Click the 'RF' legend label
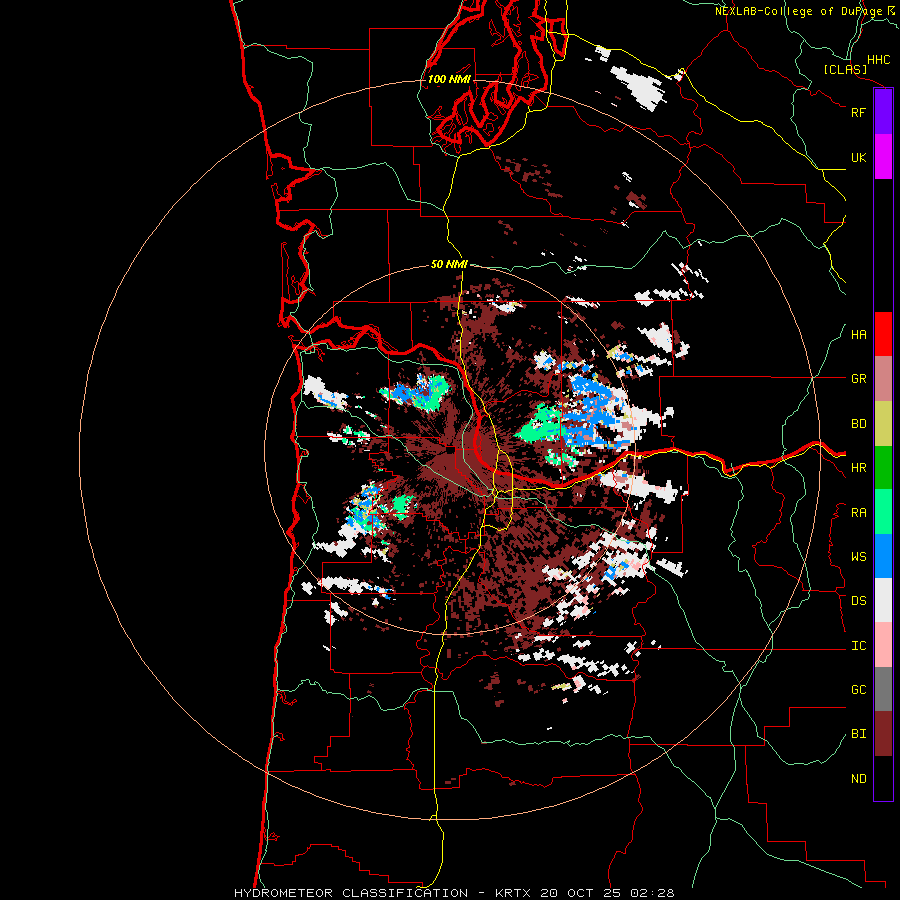 (858, 113)
